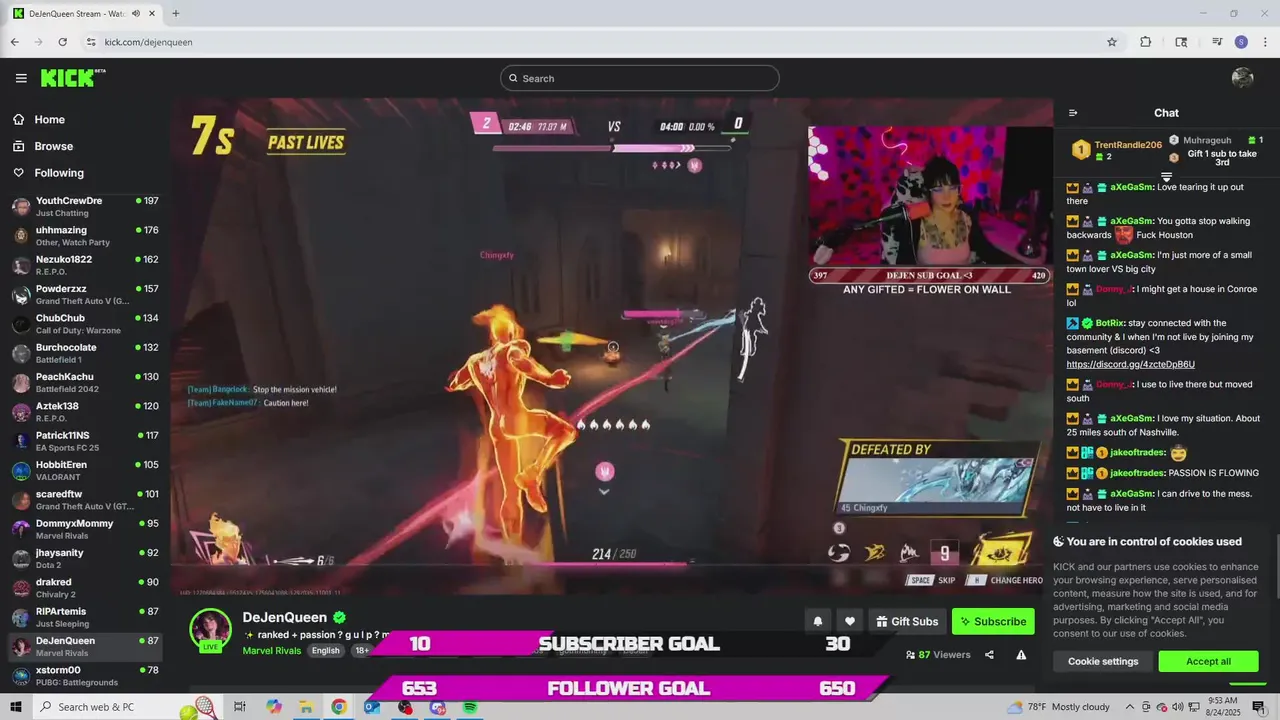Open Nezuko1822 channel in sidebar
This screenshot has width=1280, height=720.
[x=85, y=265]
